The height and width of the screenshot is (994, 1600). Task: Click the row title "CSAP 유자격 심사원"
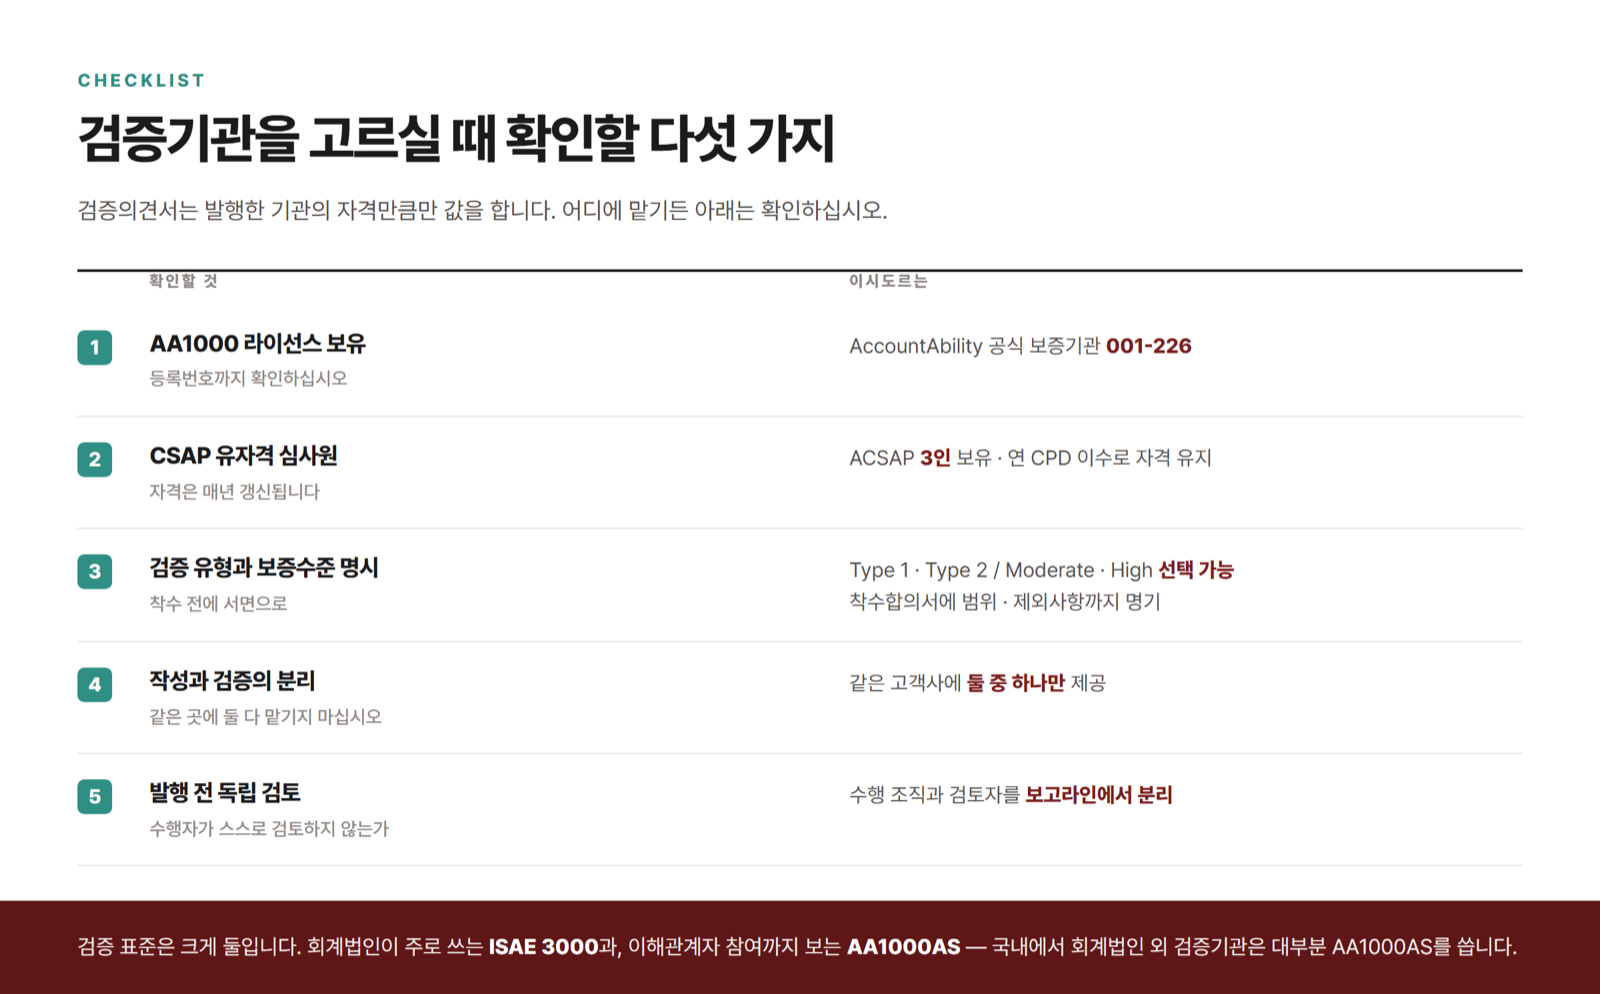click(x=244, y=456)
